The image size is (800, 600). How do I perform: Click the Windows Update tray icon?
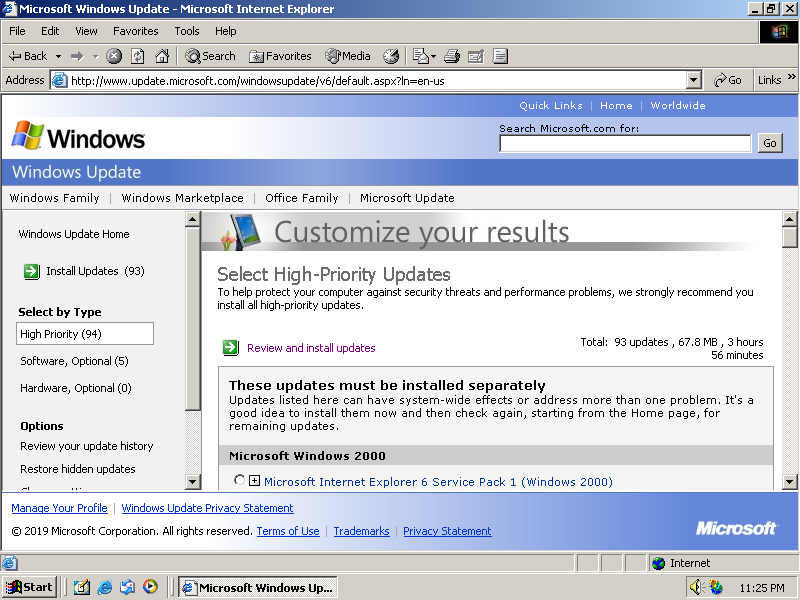point(716,587)
